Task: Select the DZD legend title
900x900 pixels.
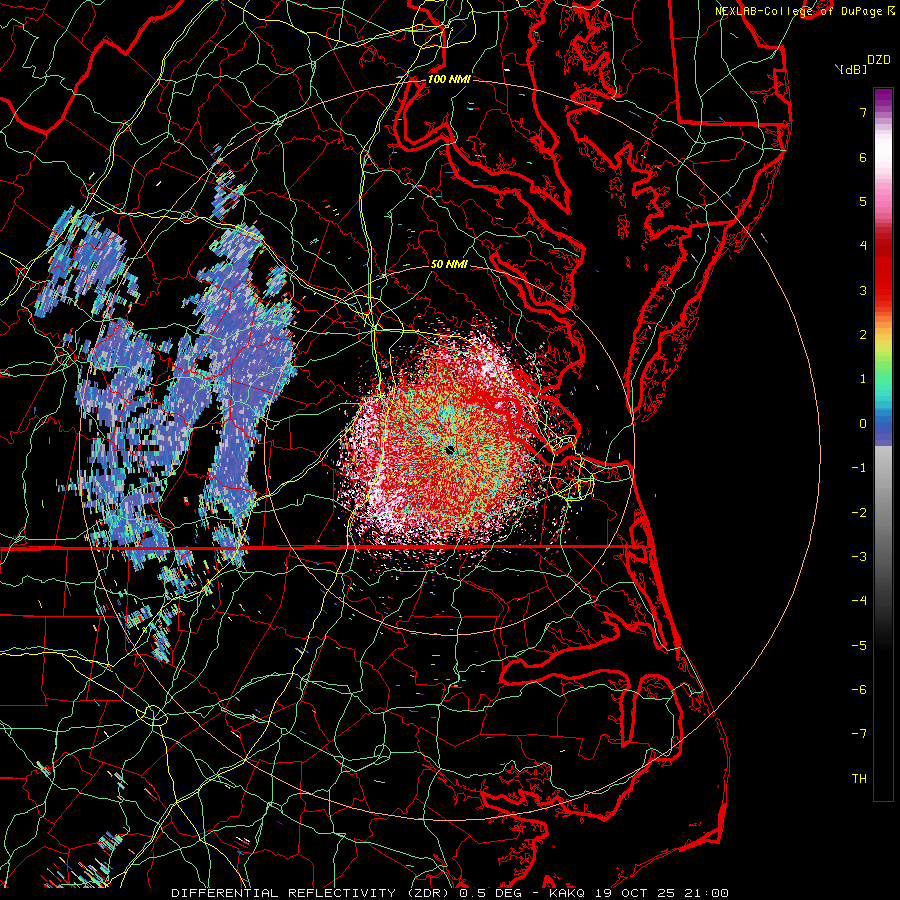Action: click(879, 60)
